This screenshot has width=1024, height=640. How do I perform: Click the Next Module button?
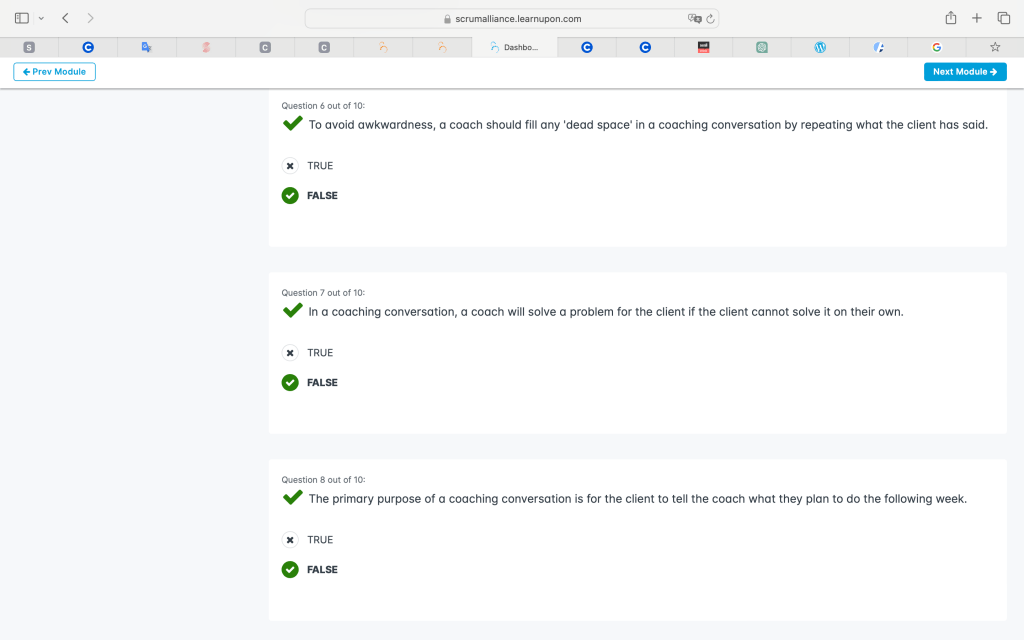click(x=964, y=72)
